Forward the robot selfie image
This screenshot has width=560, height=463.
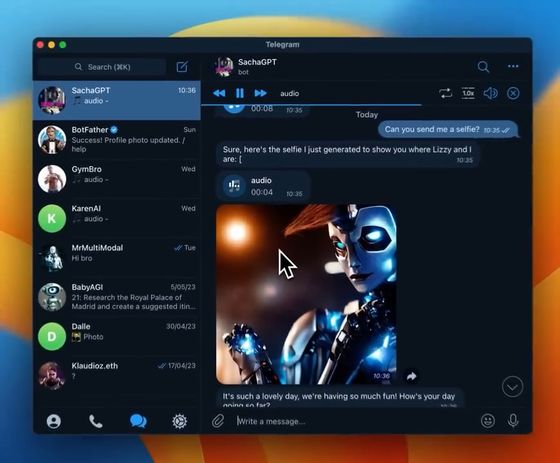pyautogui.click(x=411, y=376)
